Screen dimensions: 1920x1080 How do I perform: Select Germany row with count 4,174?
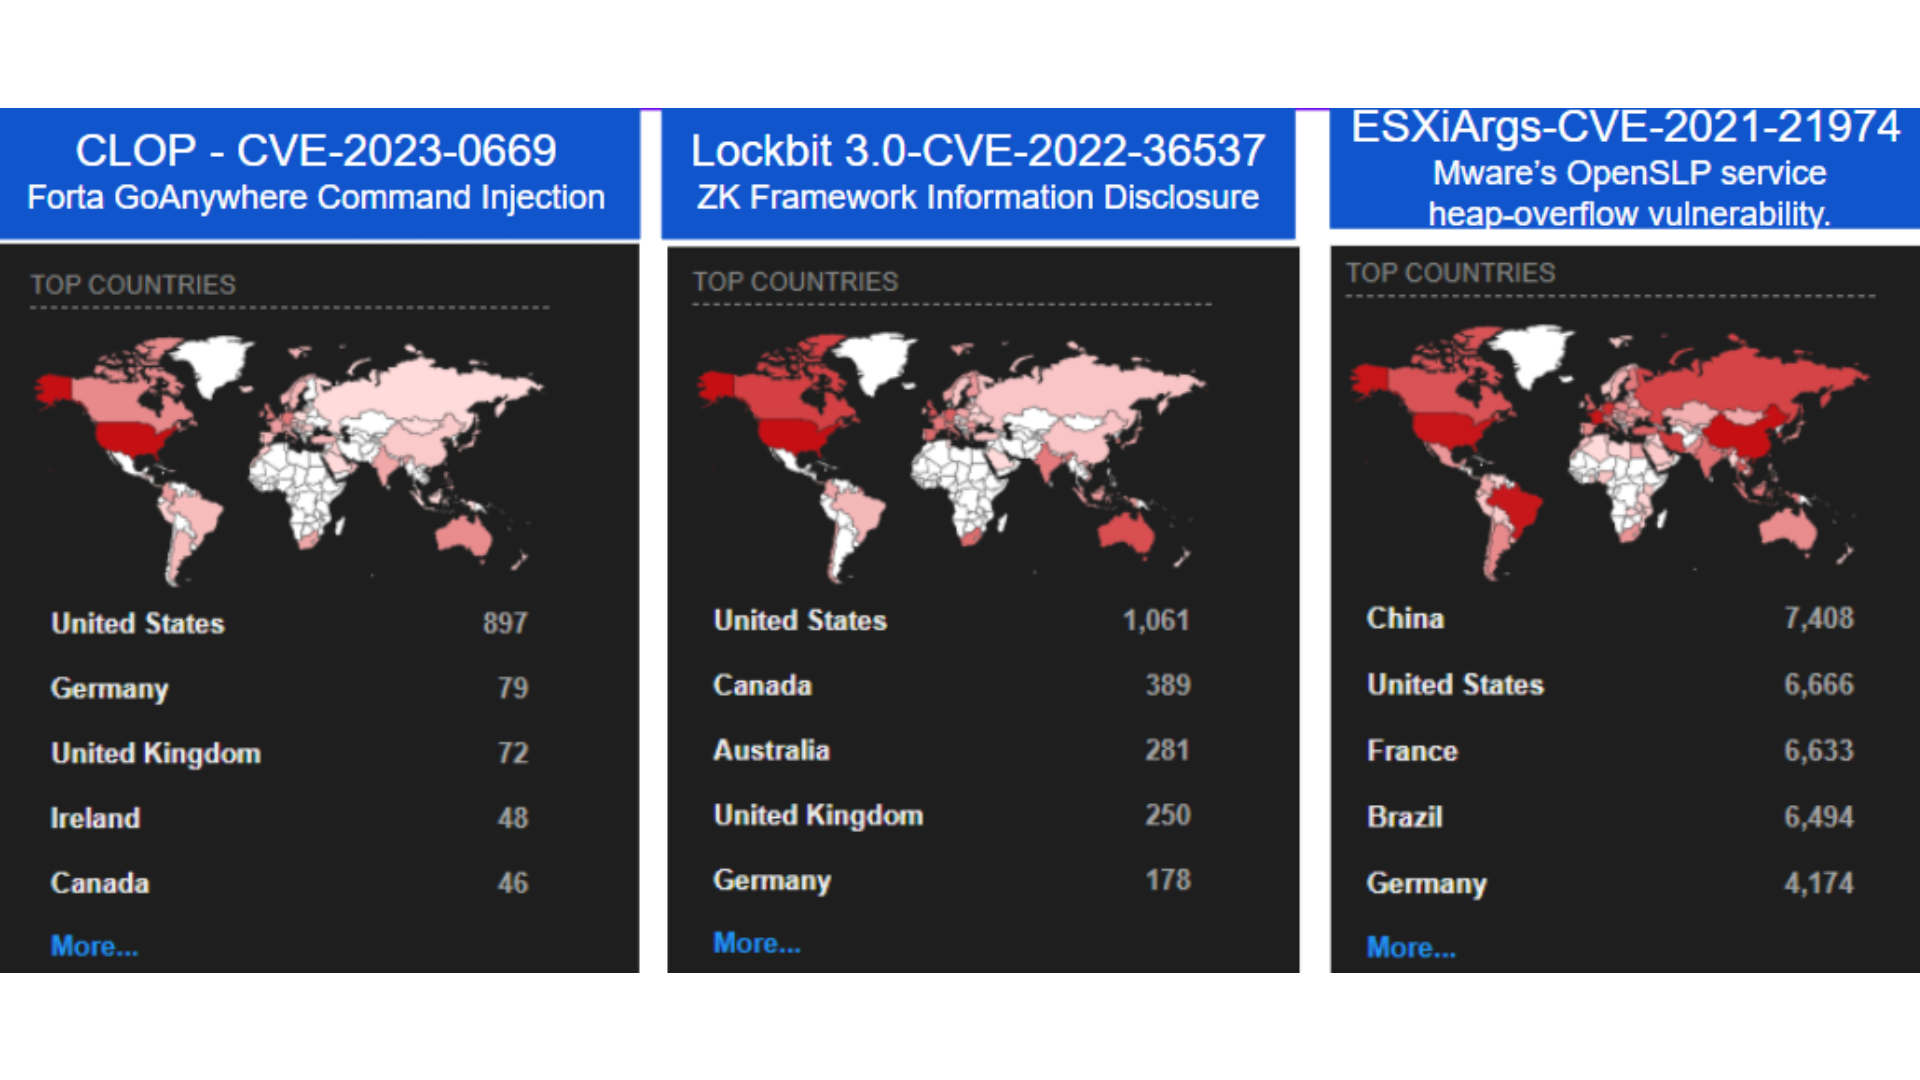(x=1610, y=883)
